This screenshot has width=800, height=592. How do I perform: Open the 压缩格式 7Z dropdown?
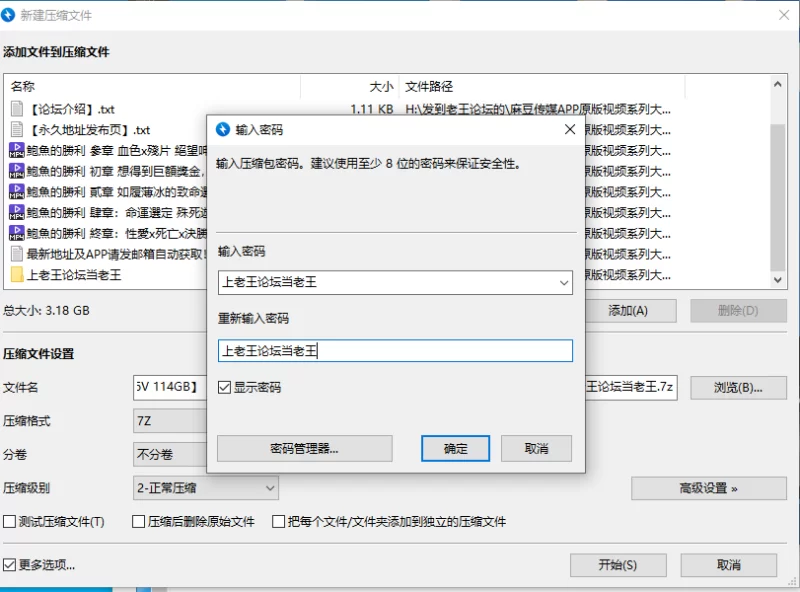(x=170, y=421)
